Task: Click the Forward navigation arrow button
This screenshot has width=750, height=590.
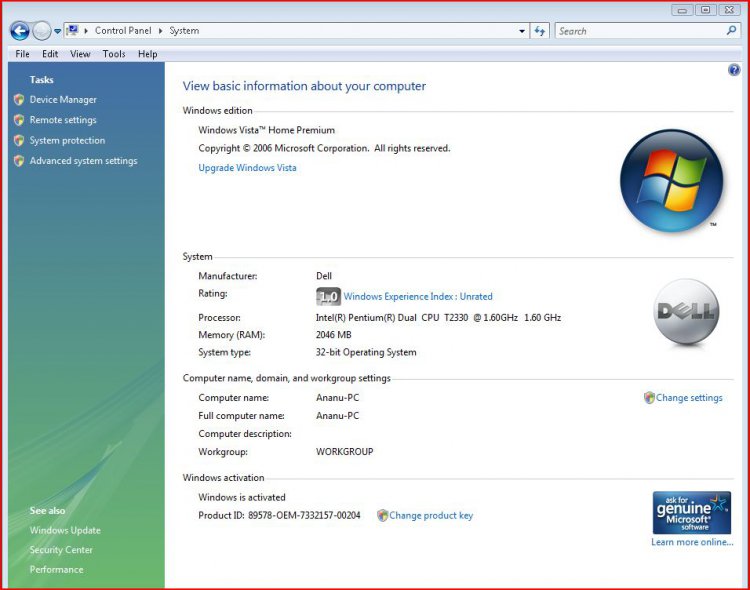Action: 42,32
